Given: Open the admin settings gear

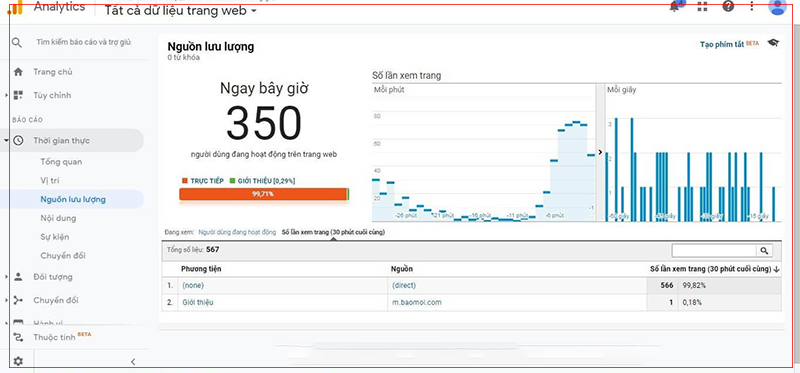Looking at the screenshot, I should pyautogui.click(x=18, y=361).
